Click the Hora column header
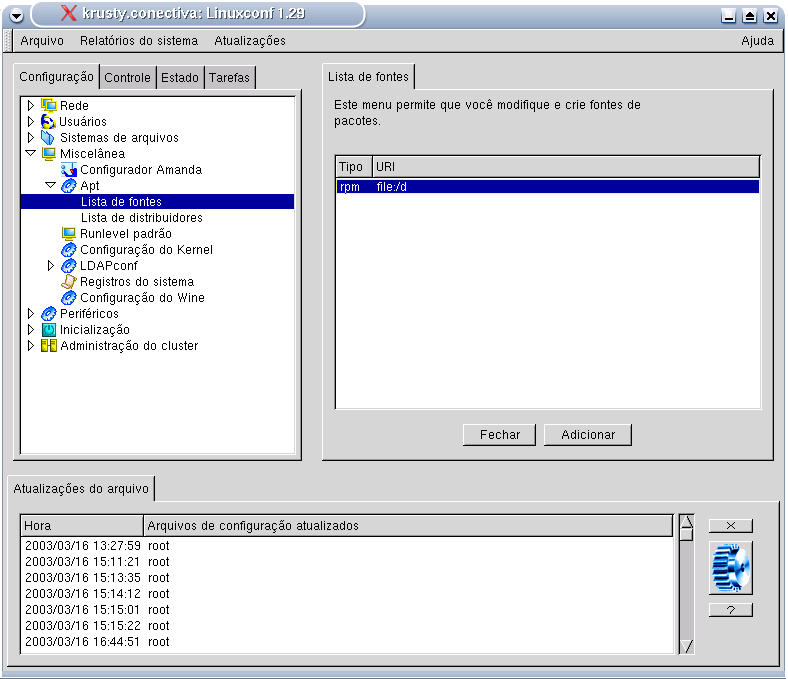Viewport: 788px width, 679px height. coord(82,526)
